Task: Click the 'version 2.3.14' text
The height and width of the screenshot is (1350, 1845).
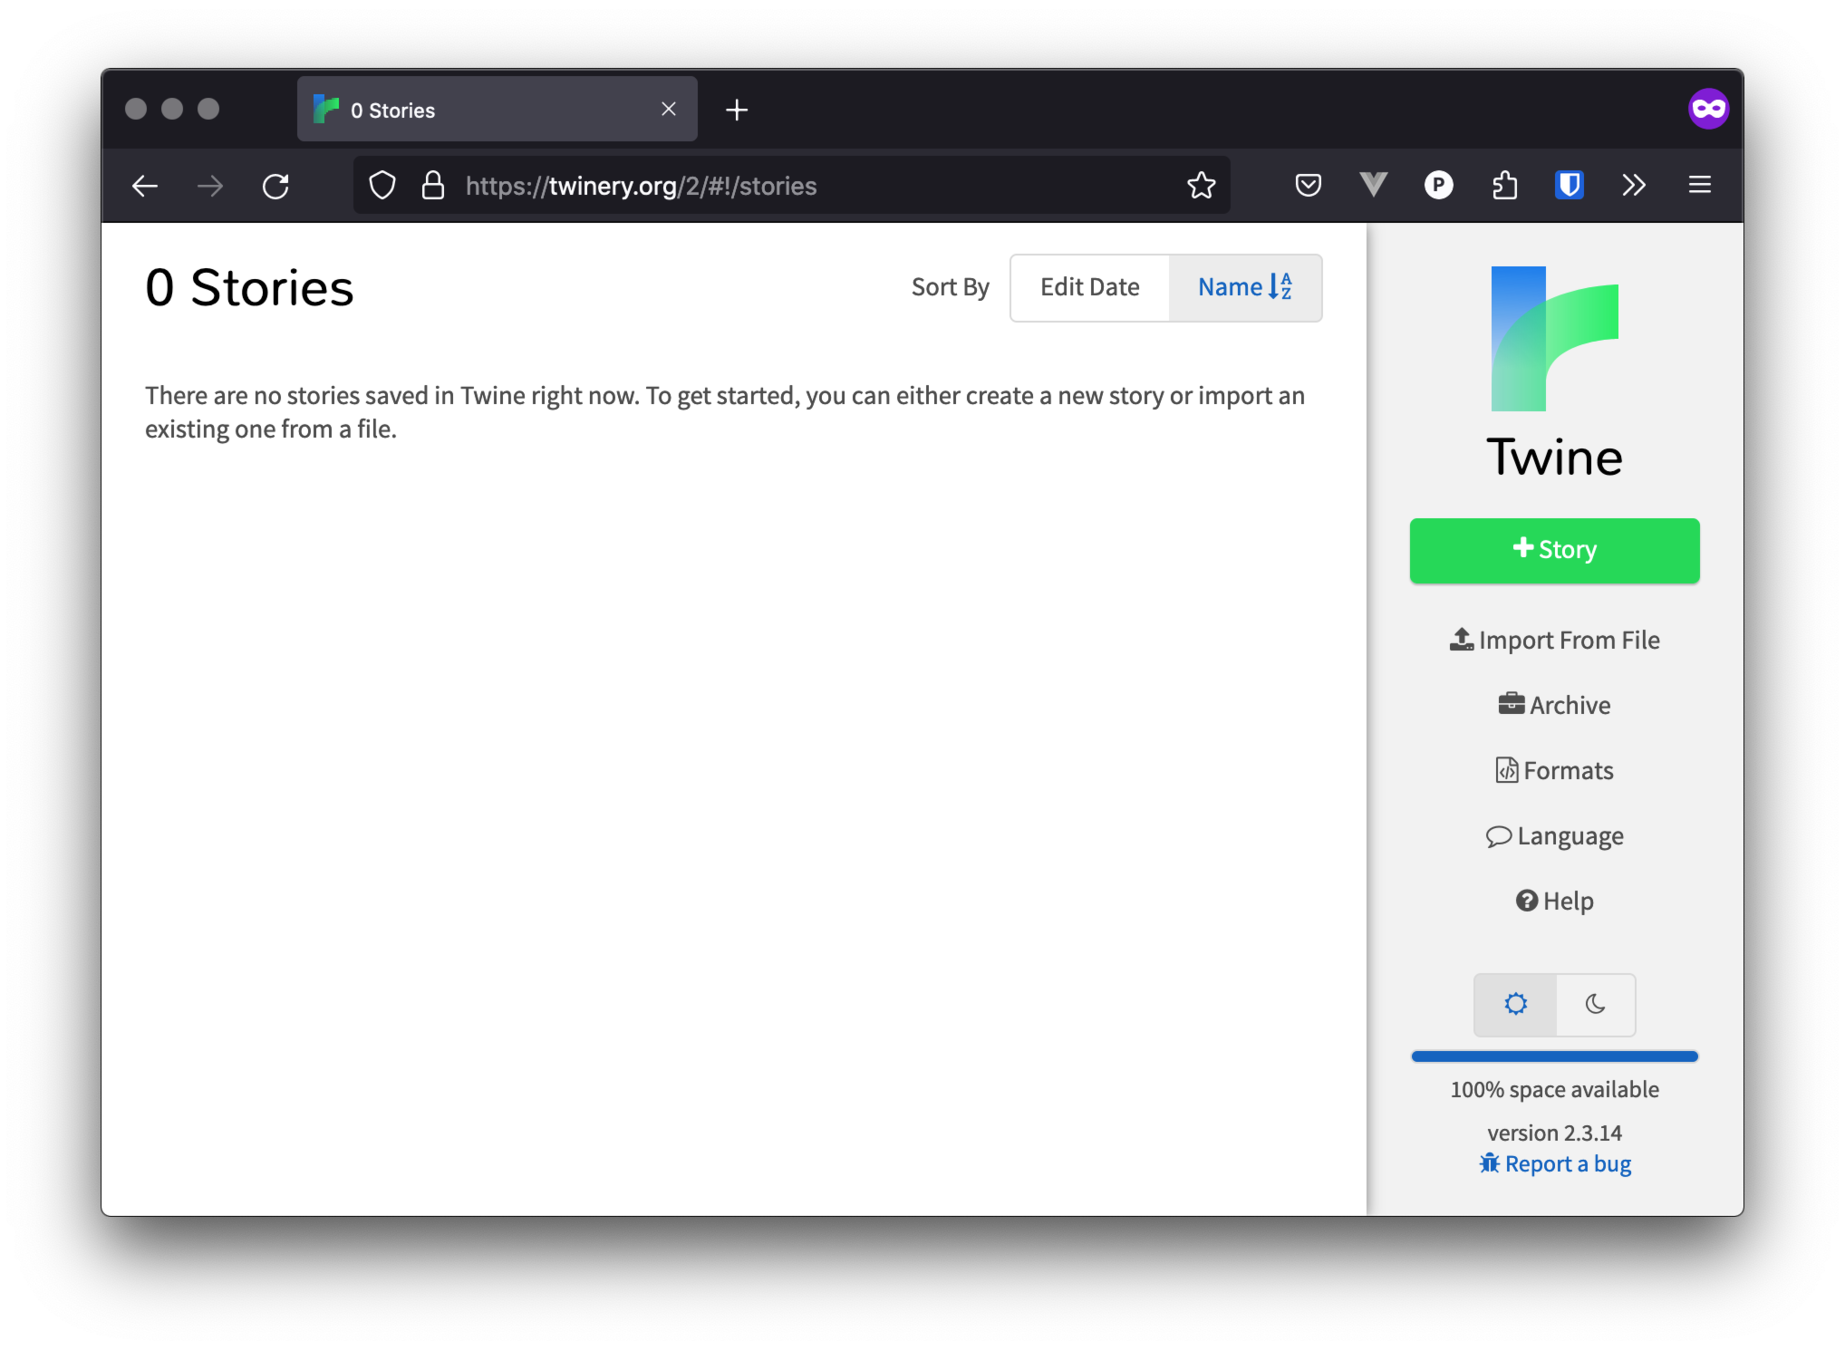Action: [x=1554, y=1133]
